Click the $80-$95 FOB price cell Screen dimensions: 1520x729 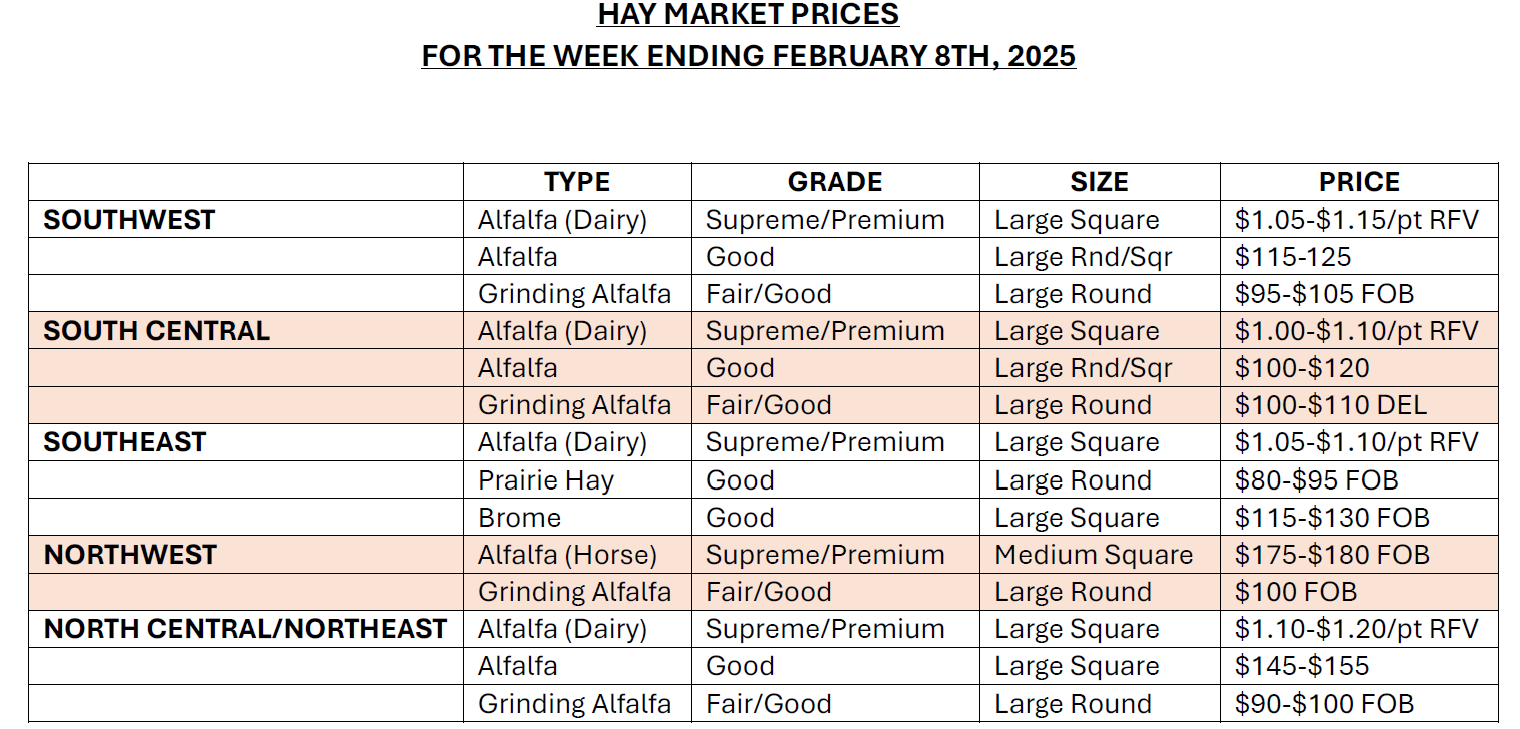coord(1316,480)
